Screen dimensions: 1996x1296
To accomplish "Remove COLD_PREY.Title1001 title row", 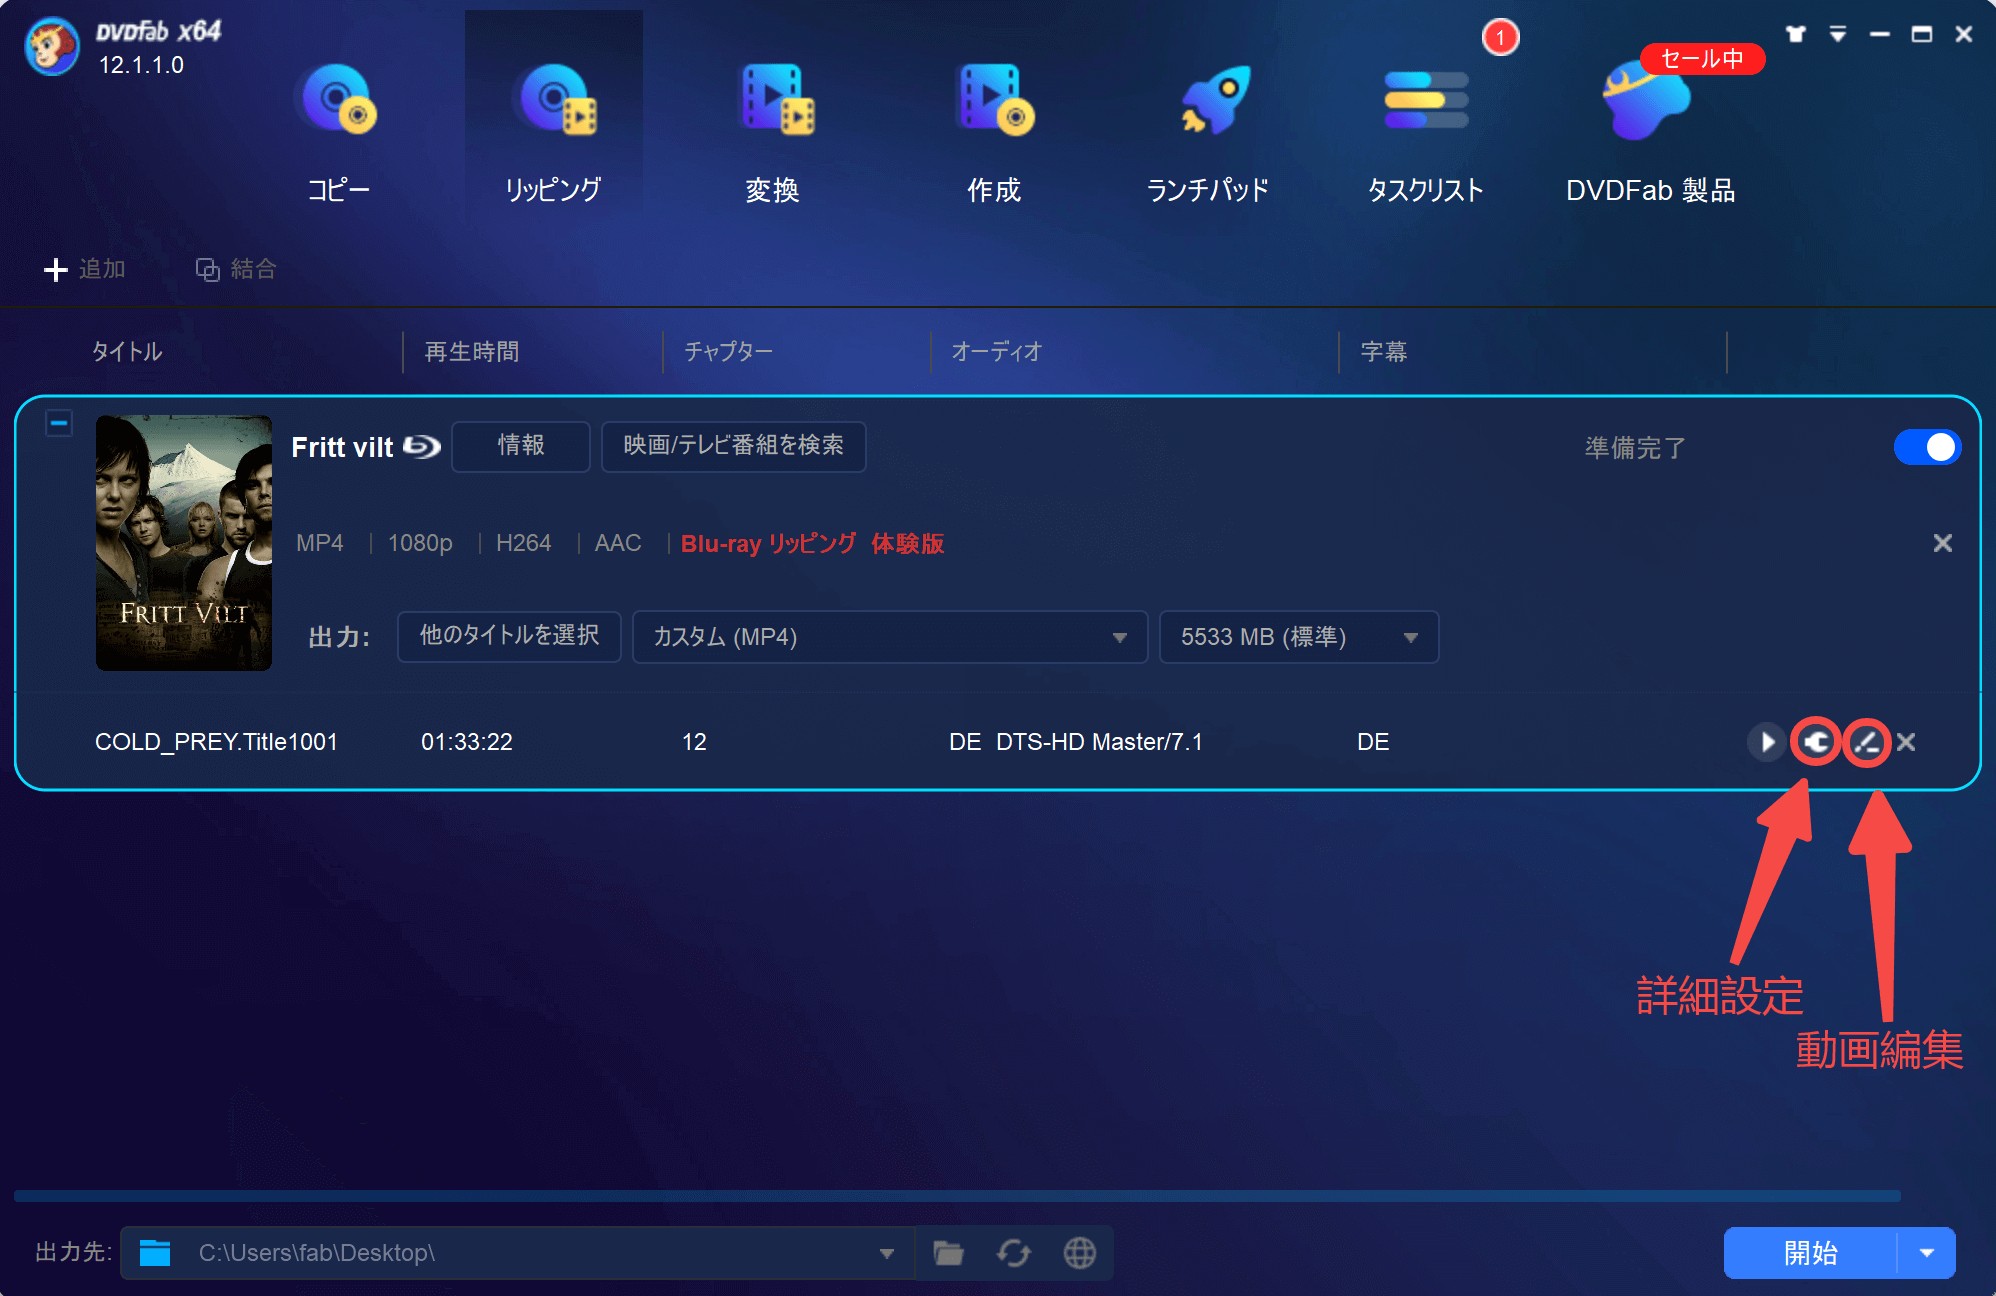I will 1906,742.
